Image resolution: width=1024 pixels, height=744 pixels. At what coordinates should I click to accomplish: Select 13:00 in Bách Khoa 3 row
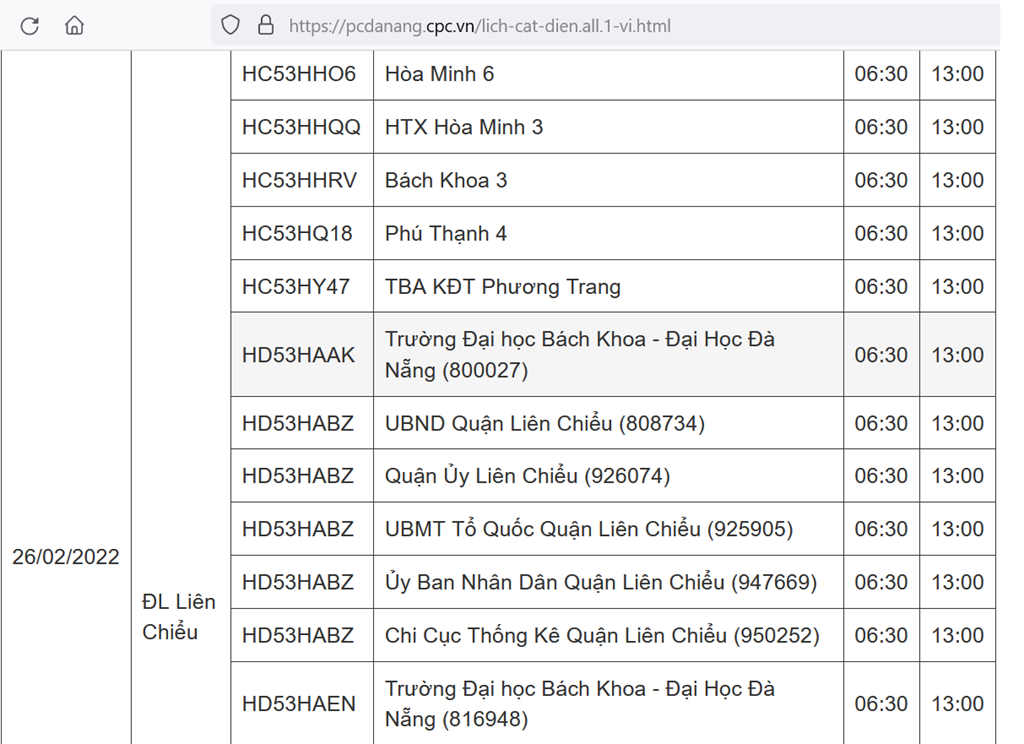pos(957,180)
